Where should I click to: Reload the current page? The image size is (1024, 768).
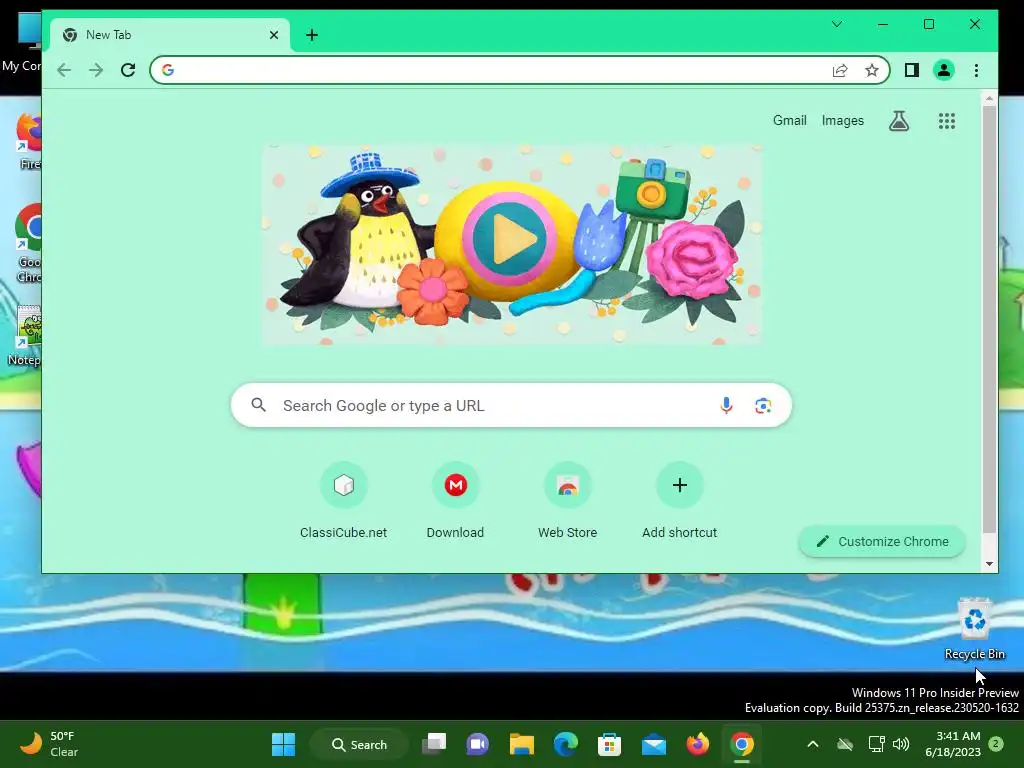(x=128, y=70)
